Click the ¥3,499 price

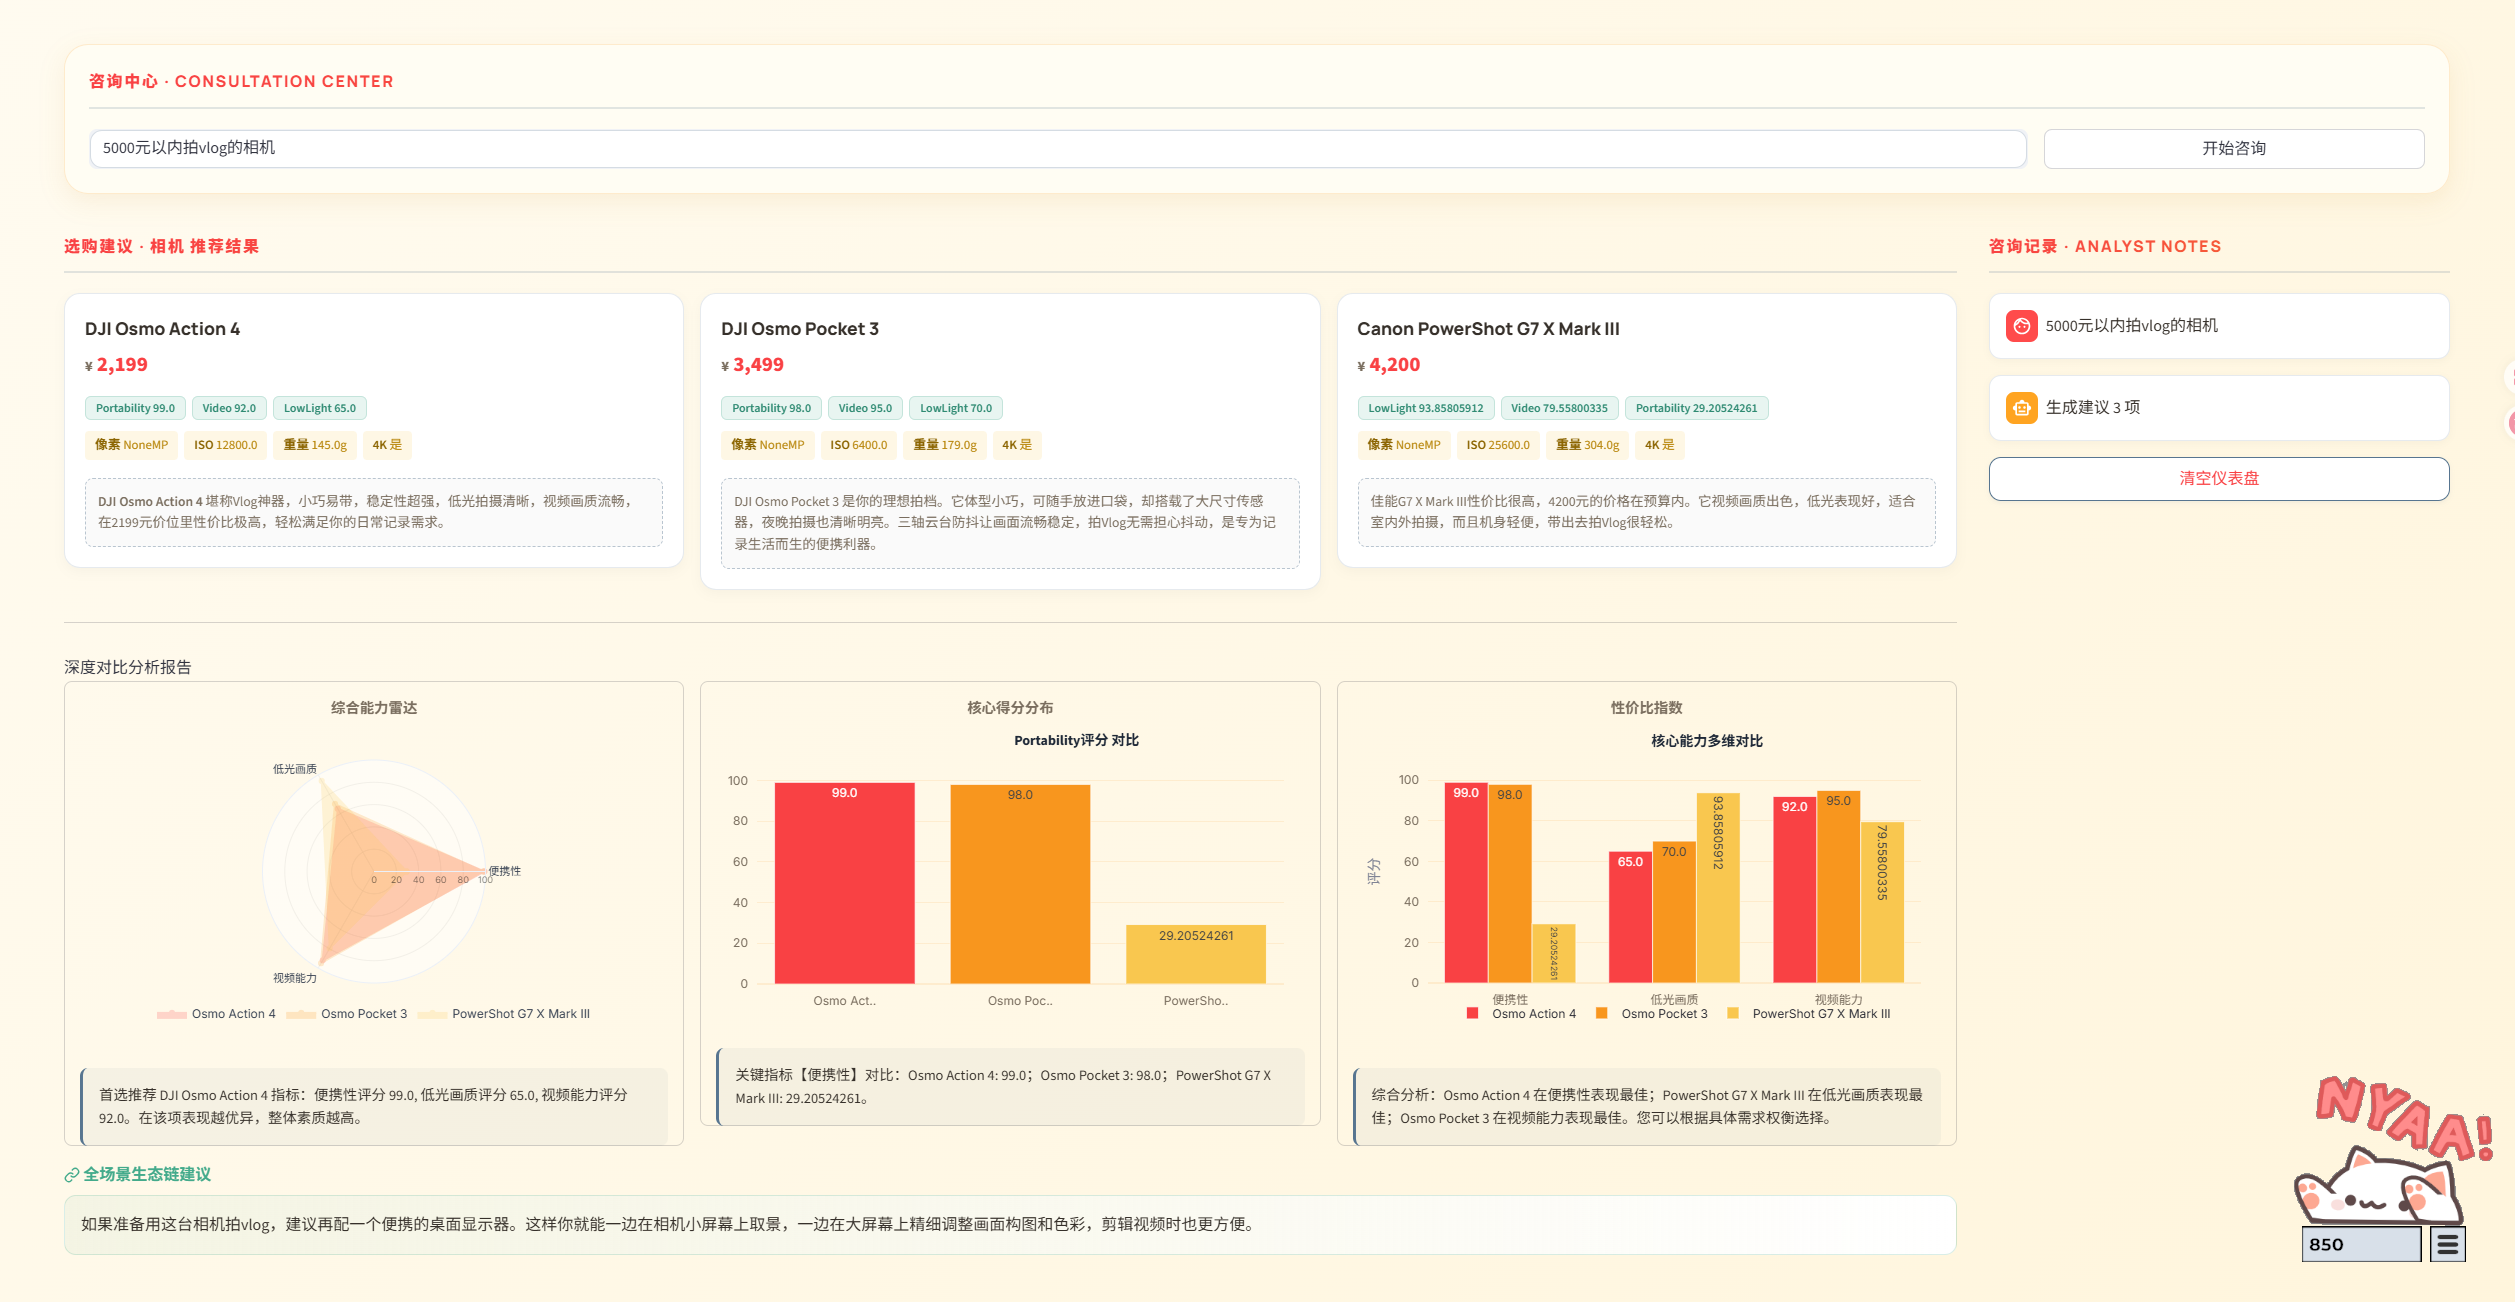coord(752,365)
